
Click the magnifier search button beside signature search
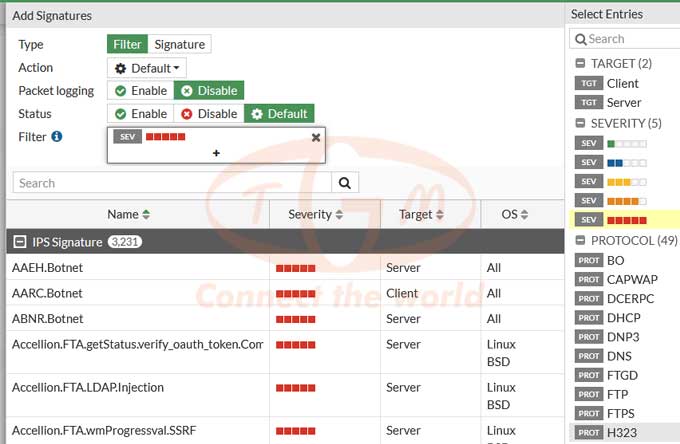345,183
